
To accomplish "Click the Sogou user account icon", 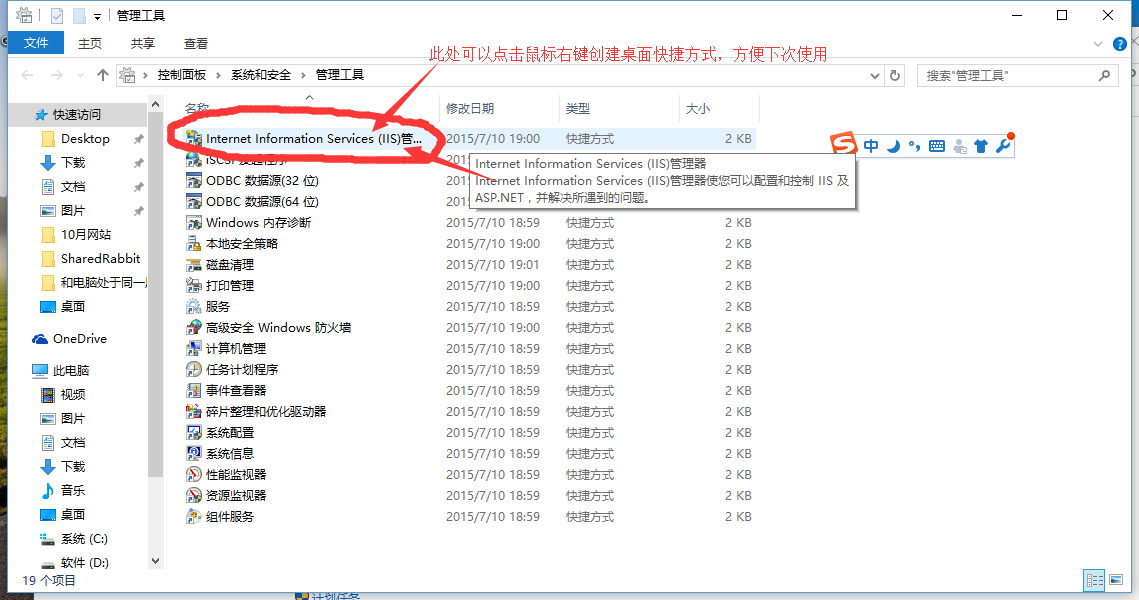I will (x=960, y=146).
